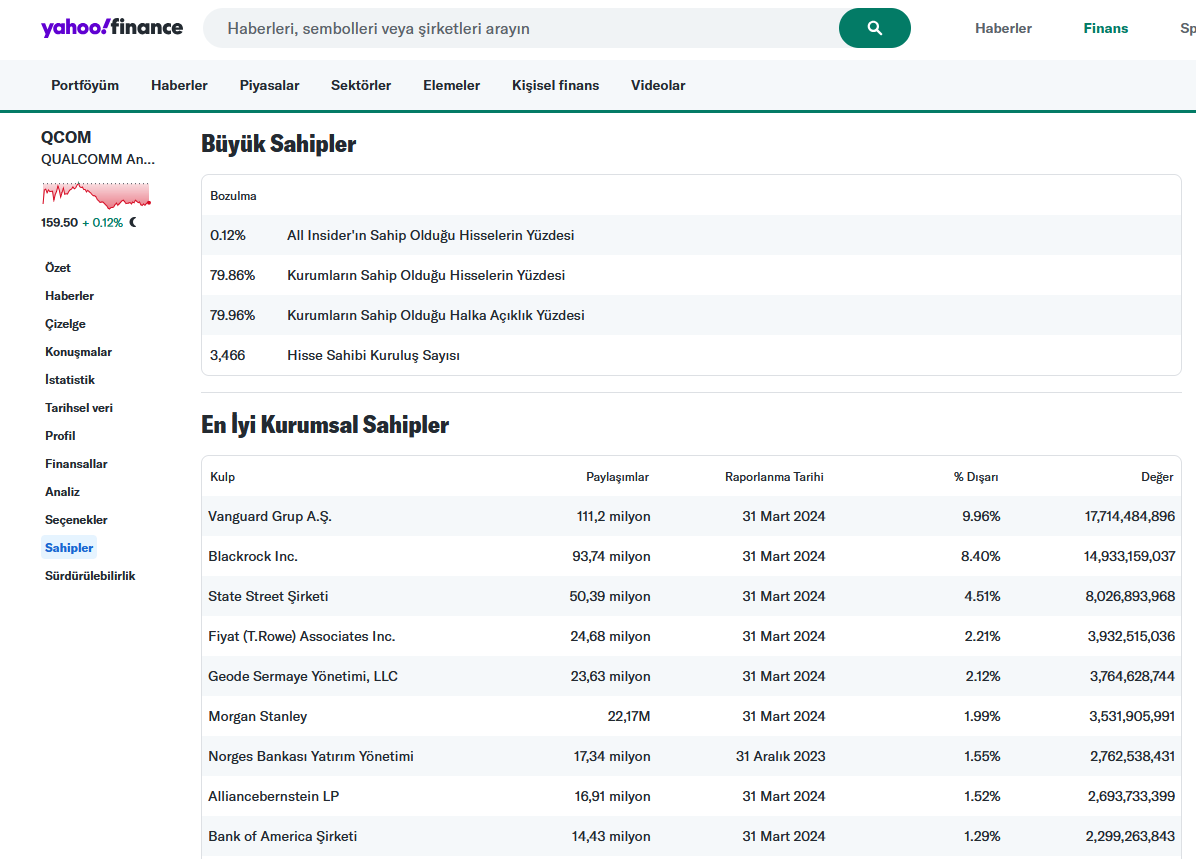This screenshot has width=1196, height=859.
Task: Open Haberler in the top right header
Action: pyautogui.click(x=1003, y=28)
